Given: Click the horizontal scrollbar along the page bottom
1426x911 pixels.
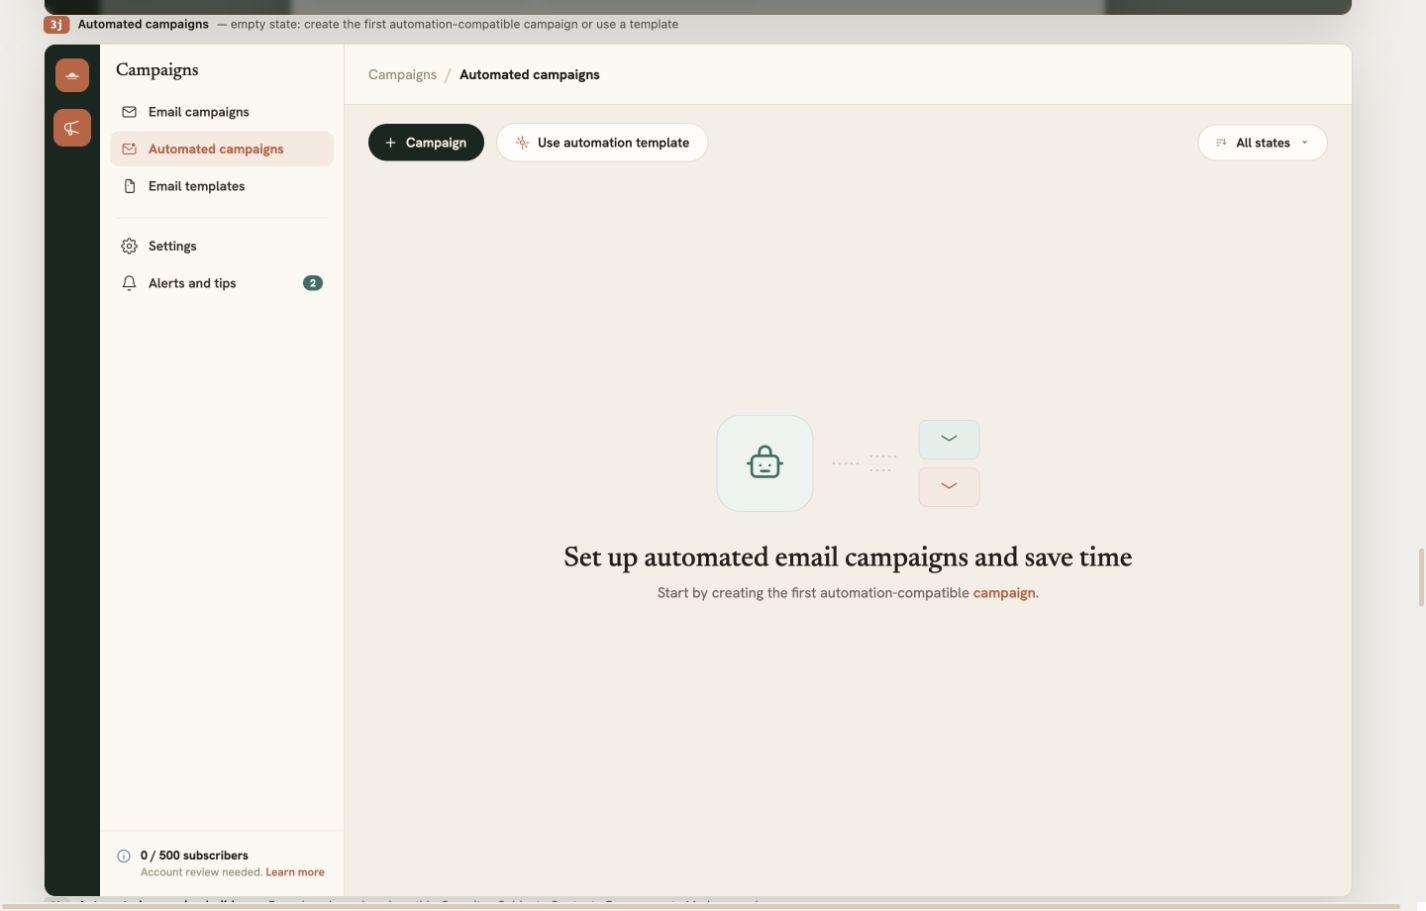Looking at the screenshot, I should click(700, 907).
